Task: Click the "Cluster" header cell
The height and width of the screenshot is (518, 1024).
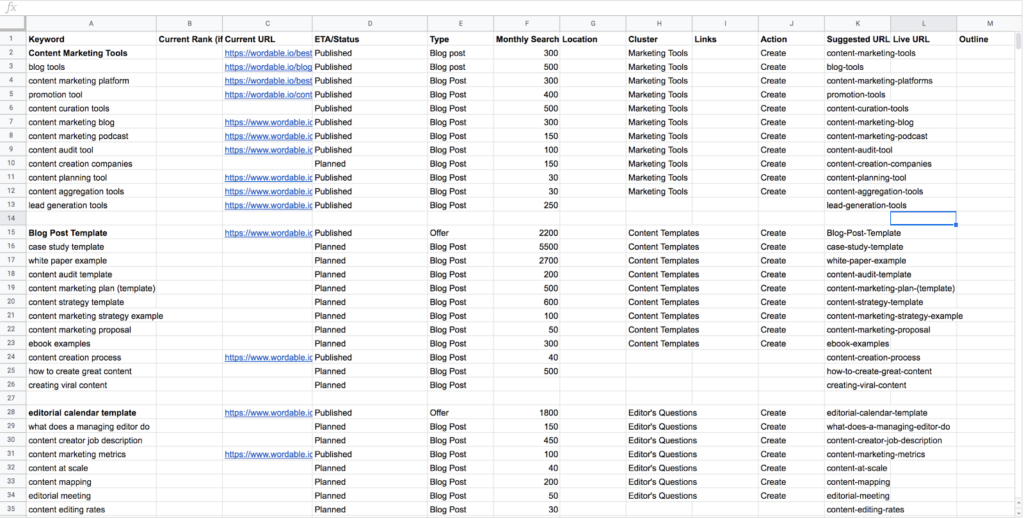Action: point(659,39)
